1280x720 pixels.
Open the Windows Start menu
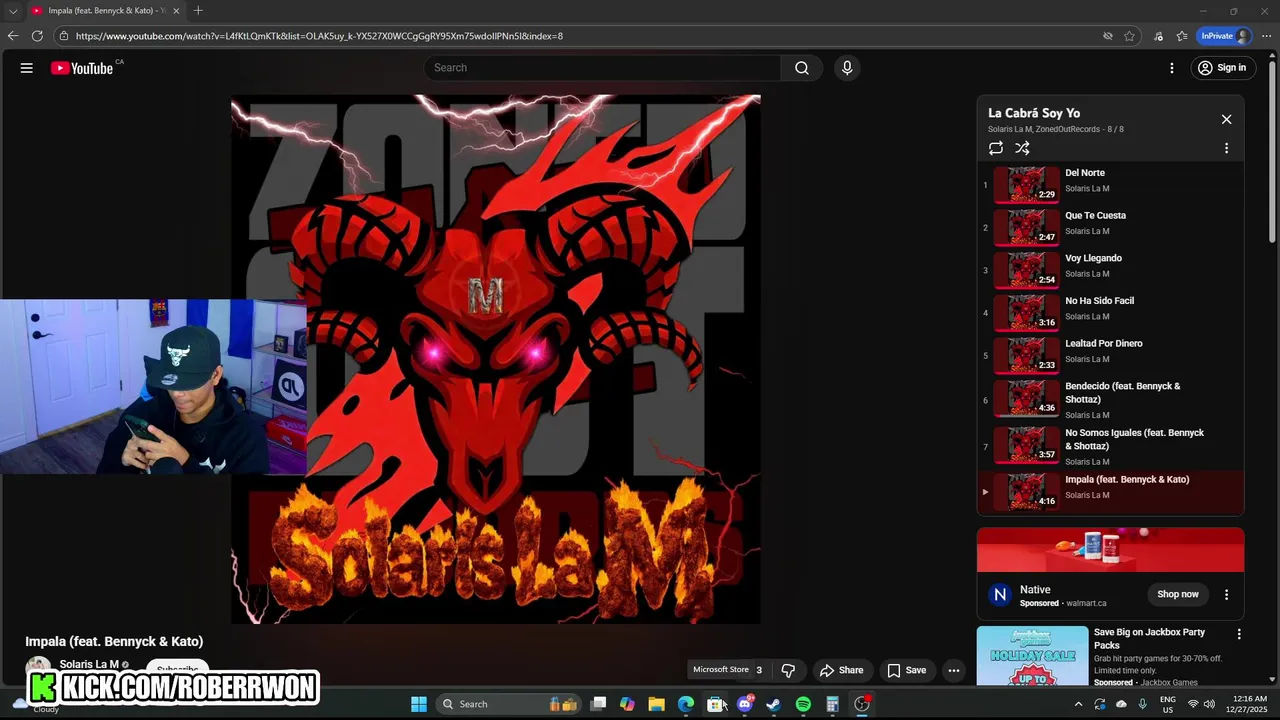tap(419, 704)
